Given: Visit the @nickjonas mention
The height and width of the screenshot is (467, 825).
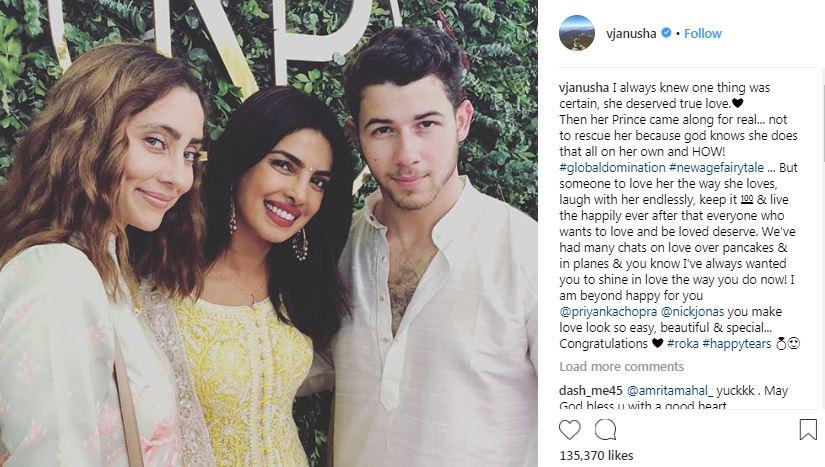Looking at the screenshot, I should point(692,312).
